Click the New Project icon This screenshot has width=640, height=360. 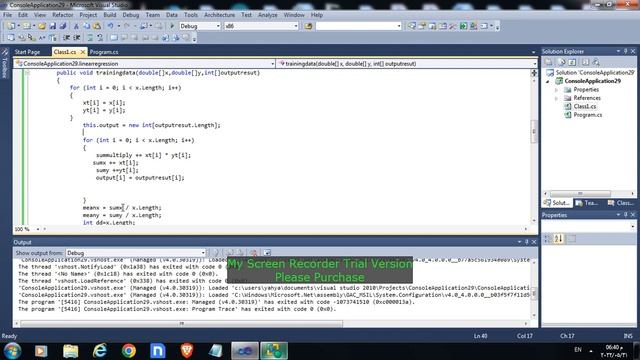pos(11,26)
